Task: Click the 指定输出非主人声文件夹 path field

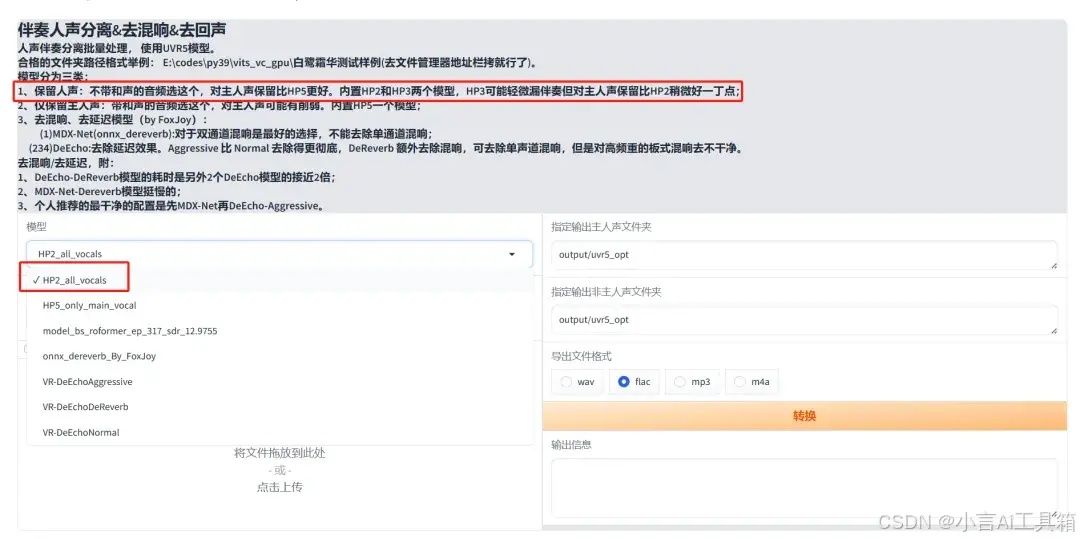Action: coord(804,320)
